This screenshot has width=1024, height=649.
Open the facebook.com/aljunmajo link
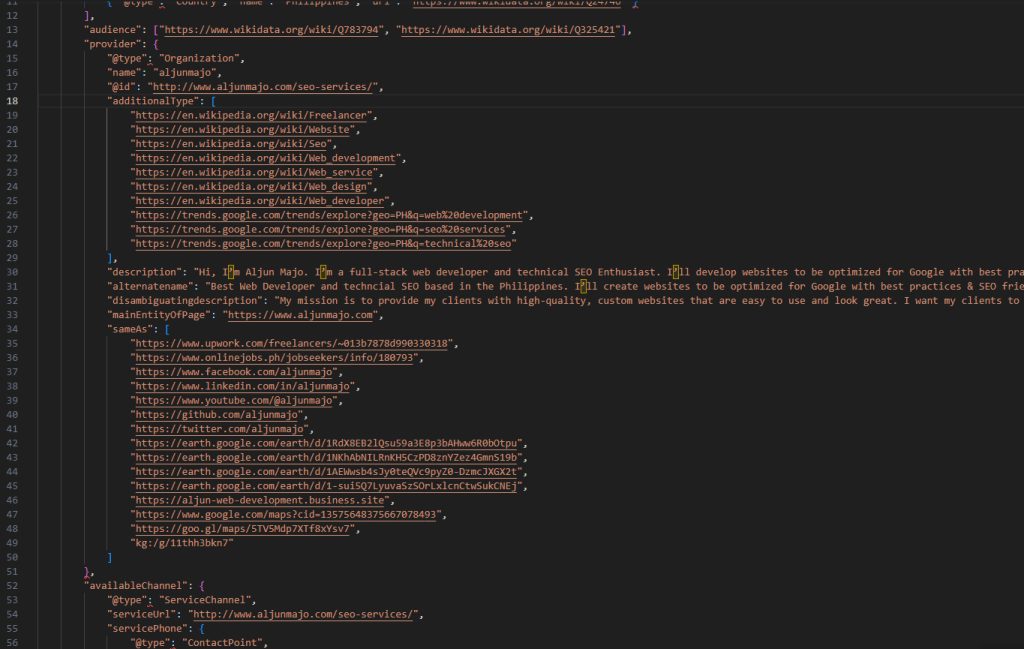[x=234, y=372]
